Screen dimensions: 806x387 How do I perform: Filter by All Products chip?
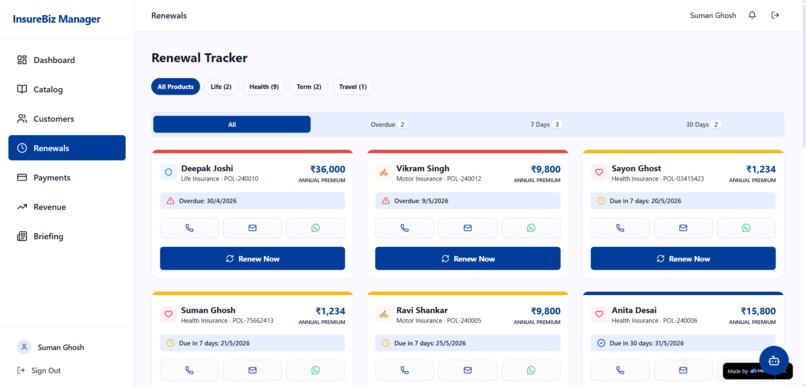coord(175,87)
